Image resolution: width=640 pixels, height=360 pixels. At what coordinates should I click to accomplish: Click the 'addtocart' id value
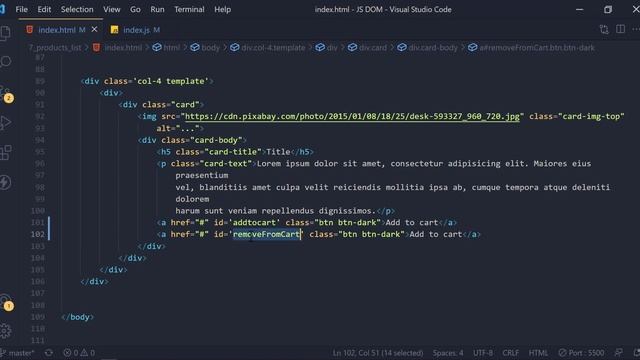click(254, 222)
